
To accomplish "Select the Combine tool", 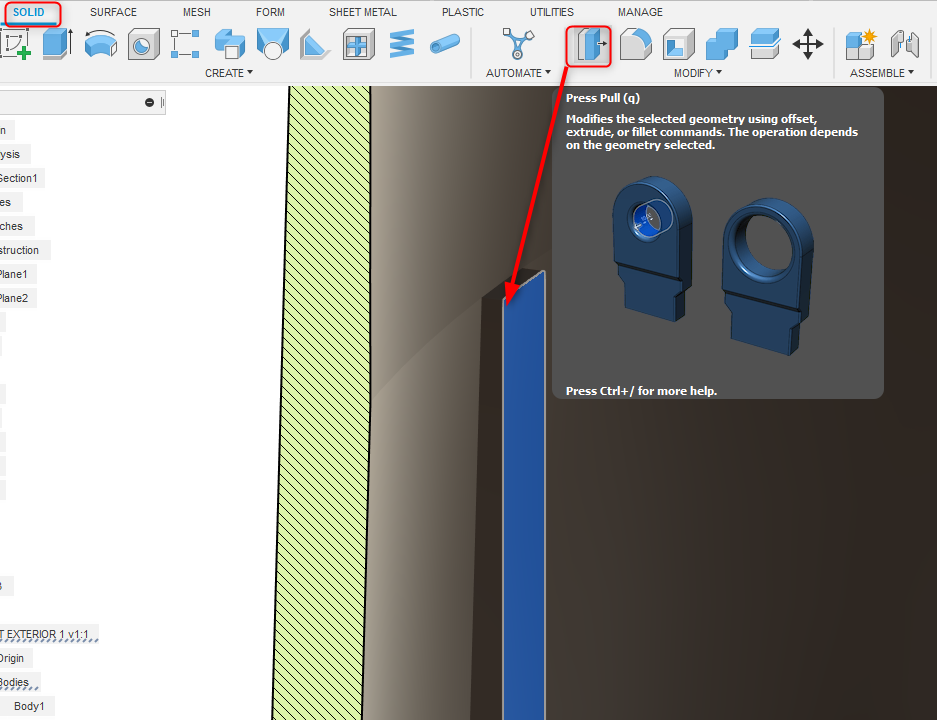I will (x=722, y=44).
